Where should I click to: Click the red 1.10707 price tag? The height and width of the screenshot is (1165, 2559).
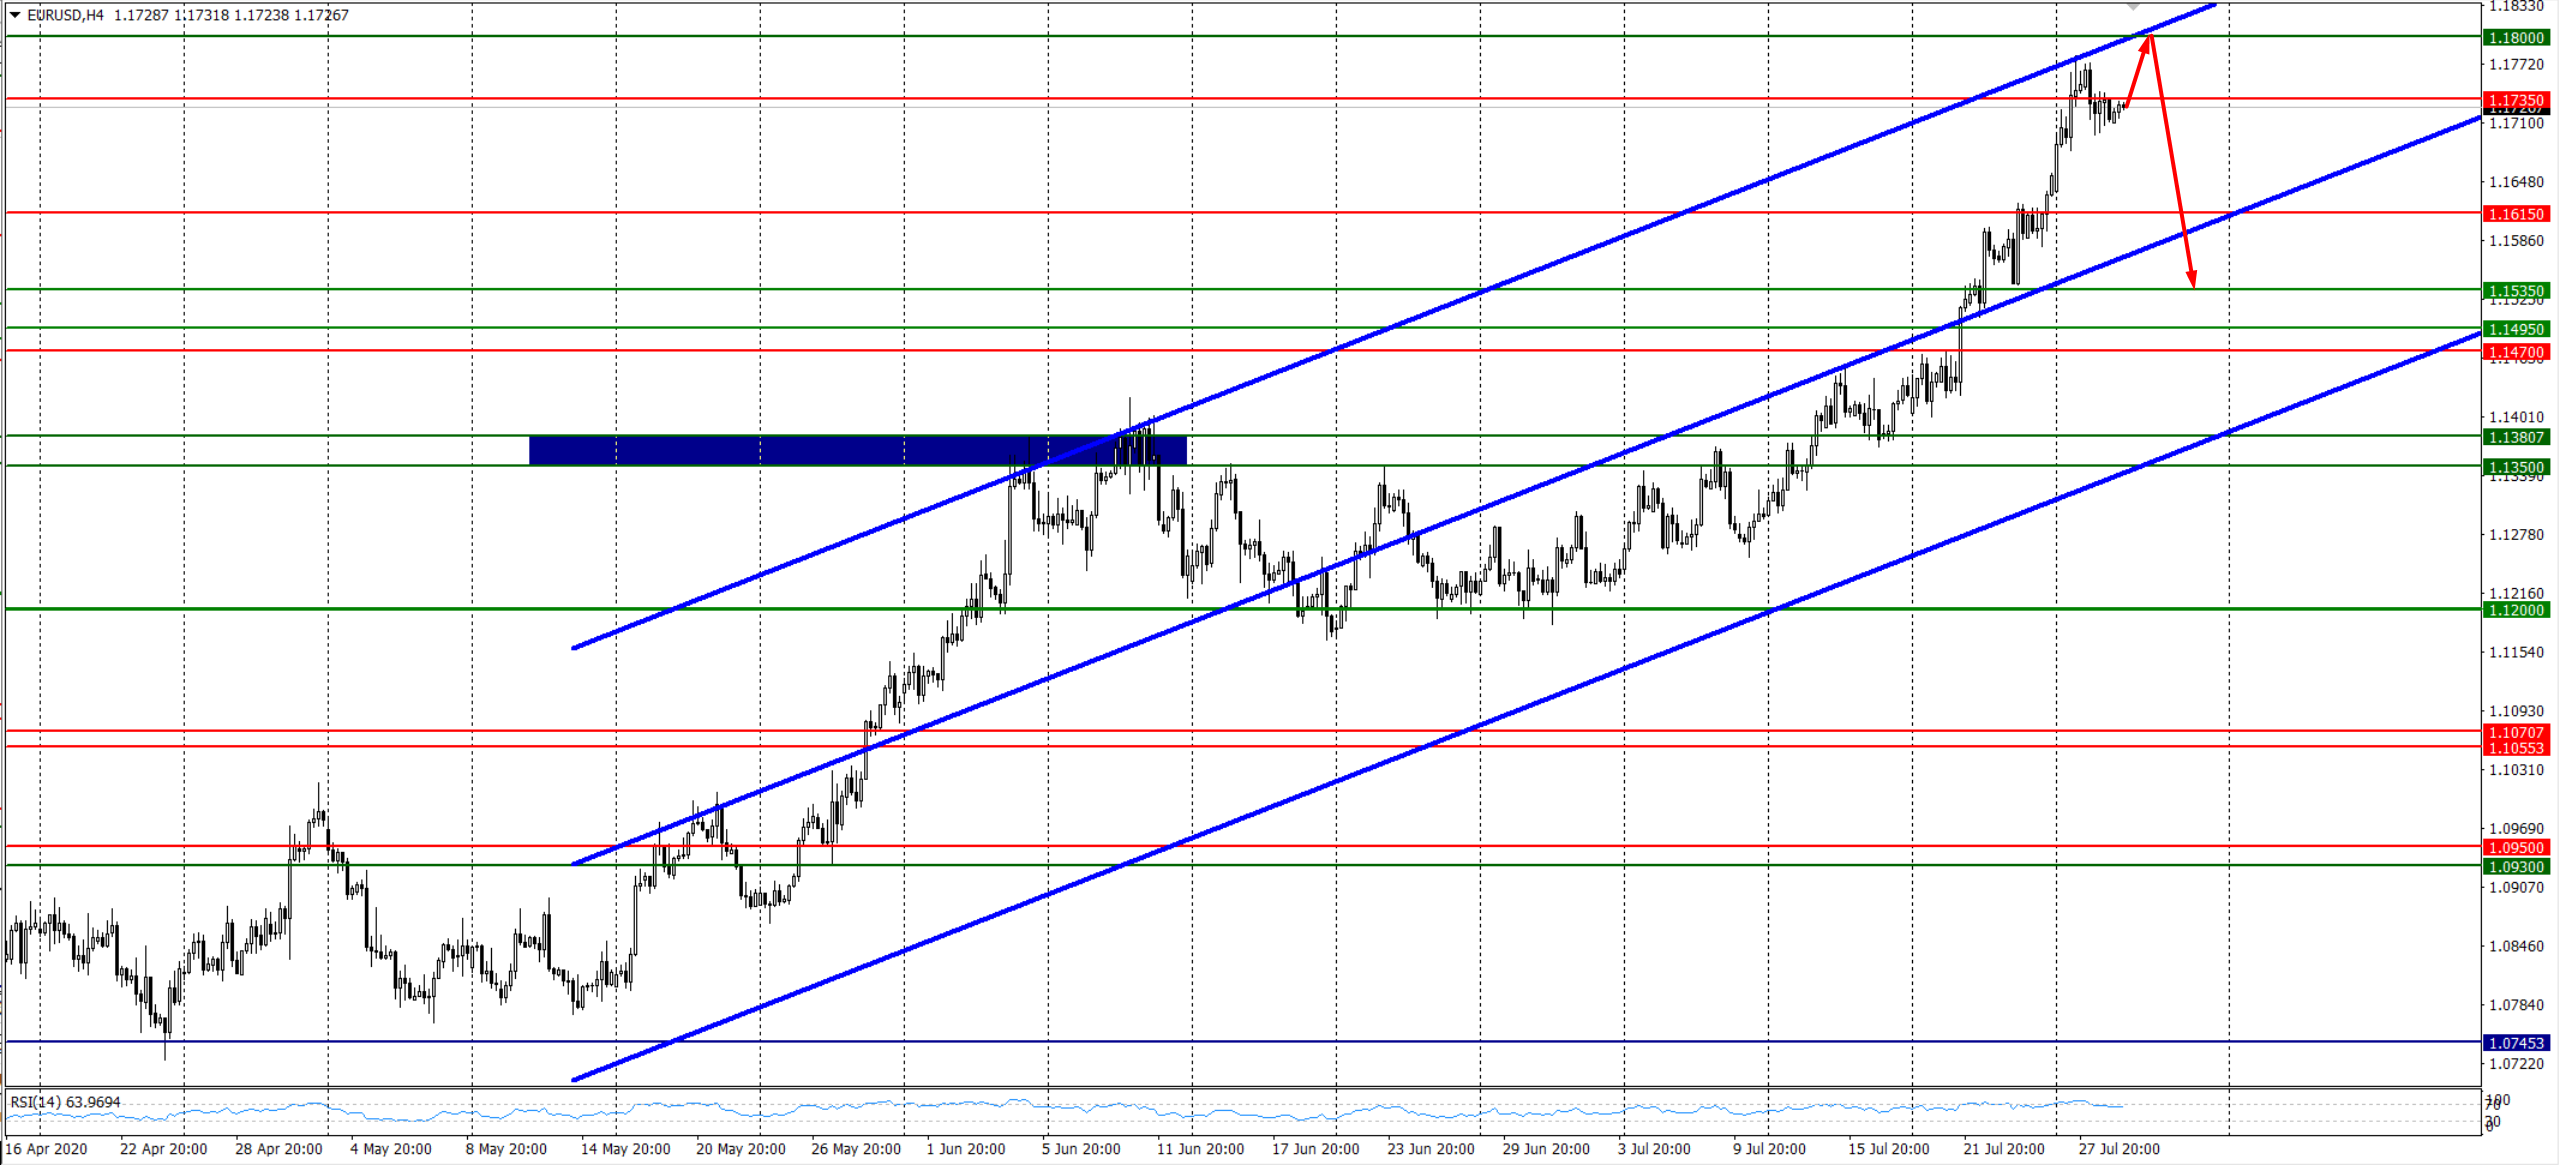[2516, 733]
